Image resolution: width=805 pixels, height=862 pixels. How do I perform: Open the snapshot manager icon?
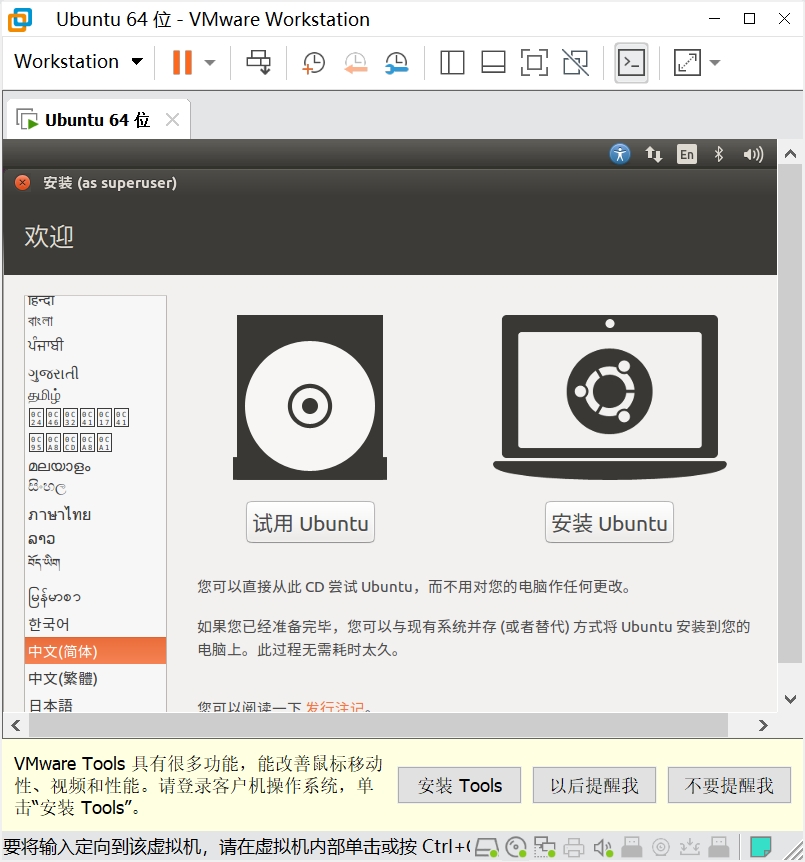[396, 63]
